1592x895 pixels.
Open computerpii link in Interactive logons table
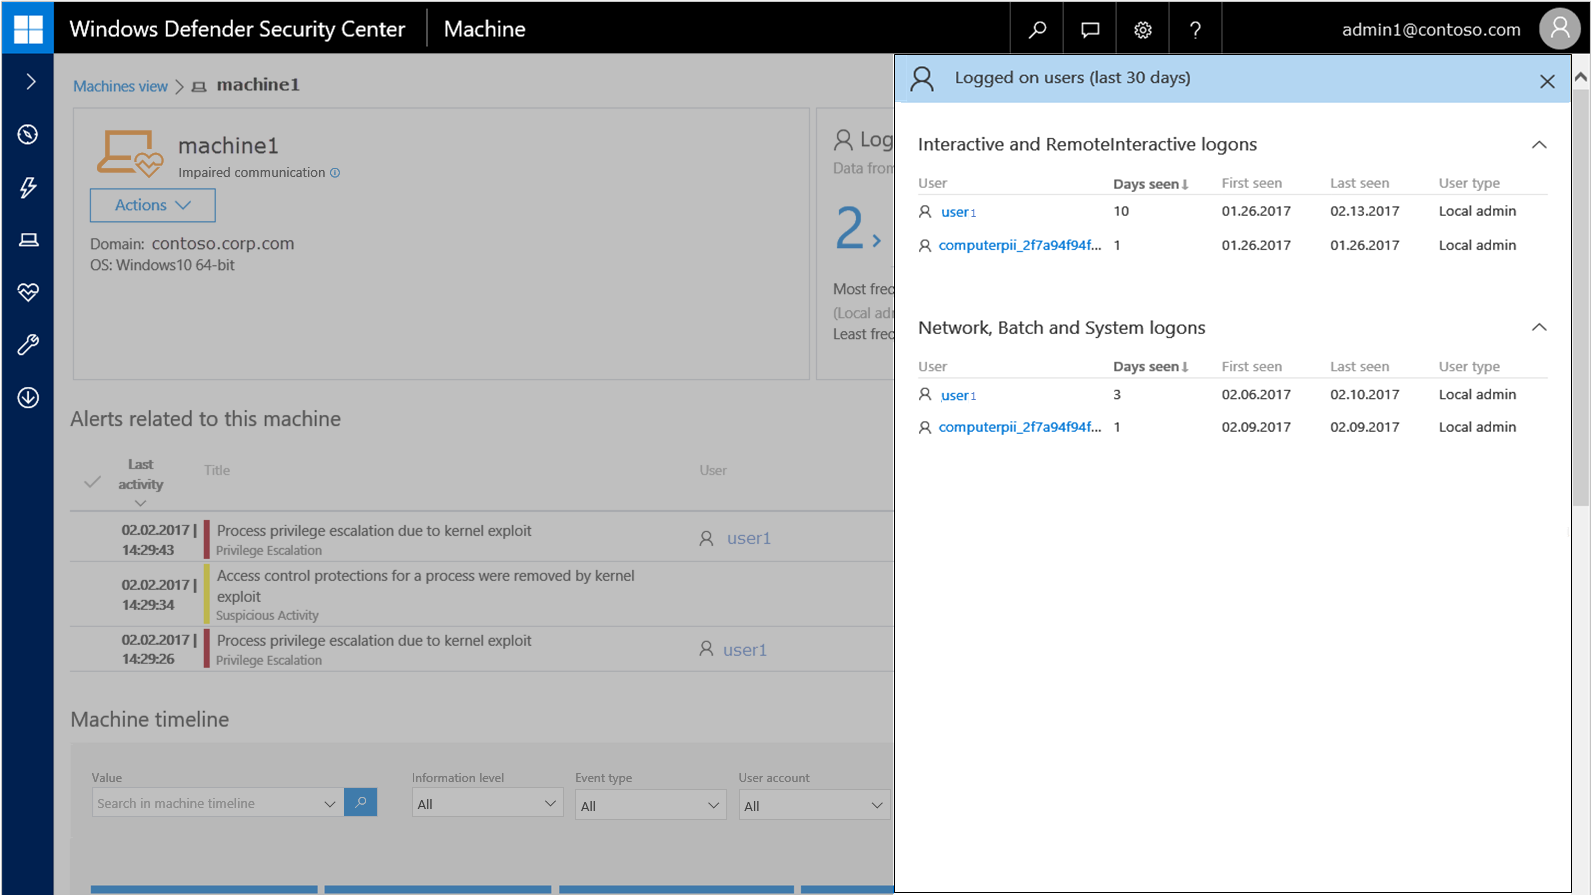(1019, 245)
